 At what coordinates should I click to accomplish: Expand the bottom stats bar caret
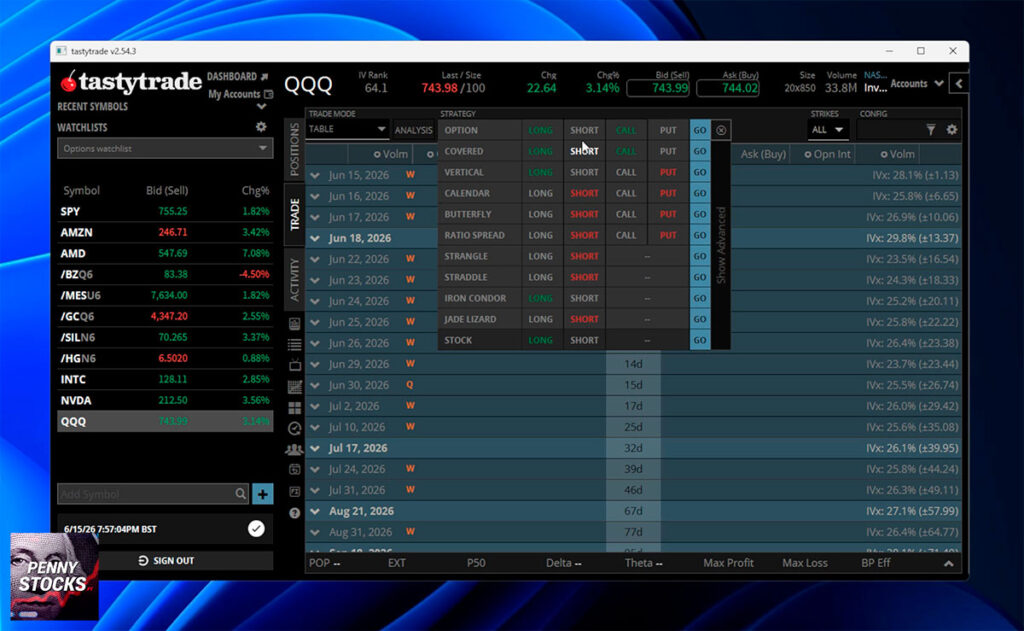(x=948, y=563)
